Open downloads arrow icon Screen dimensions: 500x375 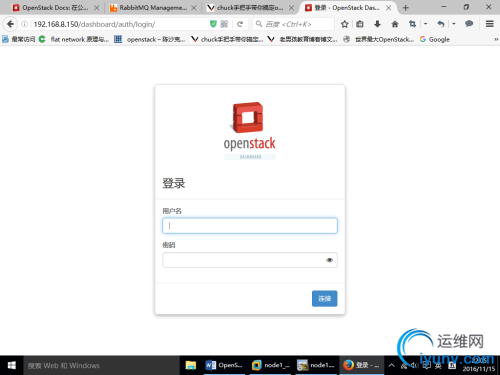(377, 24)
